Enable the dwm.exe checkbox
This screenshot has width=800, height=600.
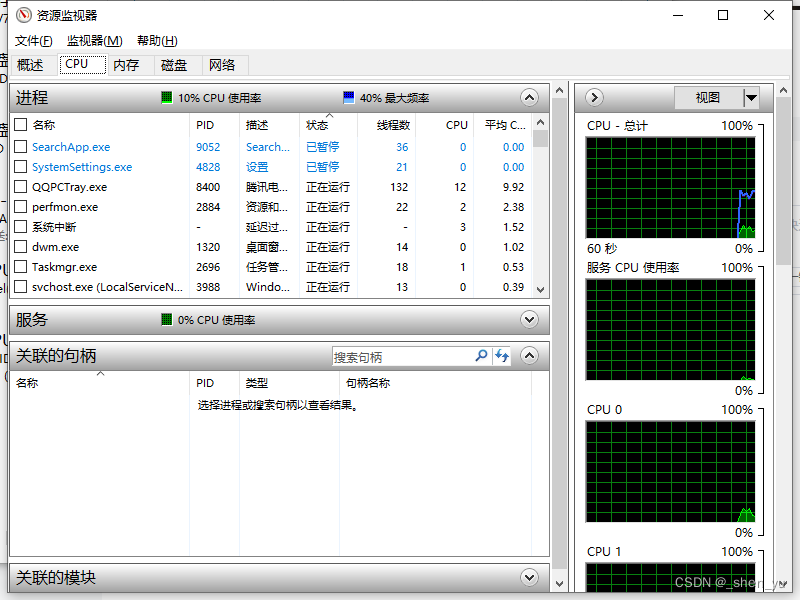point(20,247)
